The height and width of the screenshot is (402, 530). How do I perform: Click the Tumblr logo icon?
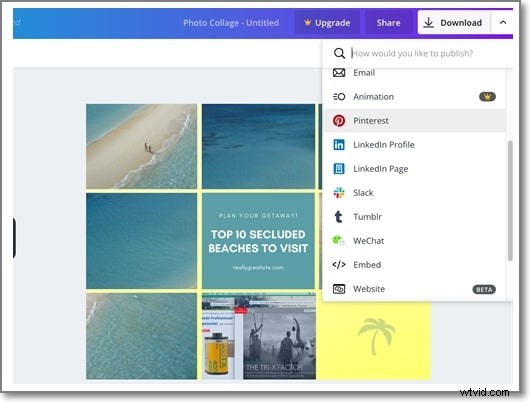click(338, 217)
